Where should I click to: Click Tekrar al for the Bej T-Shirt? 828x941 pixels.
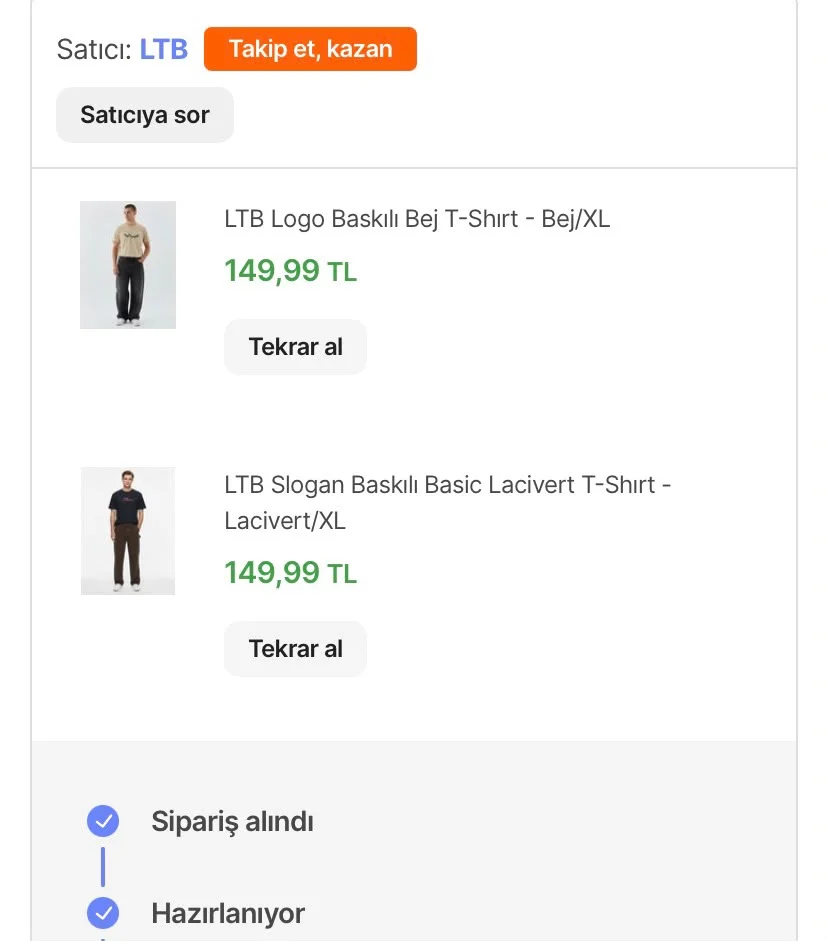click(295, 347)
